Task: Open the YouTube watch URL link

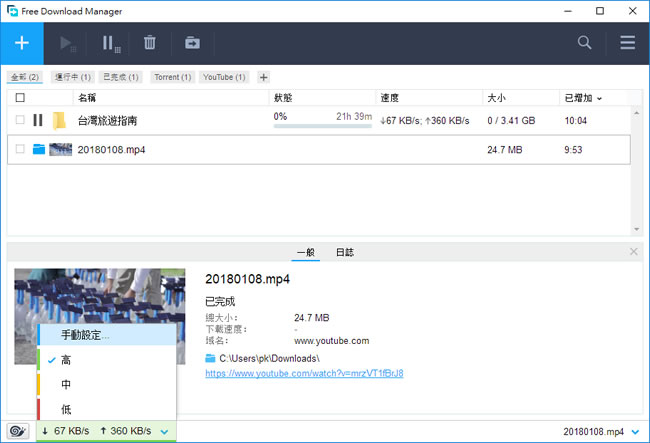Action: 304,373
